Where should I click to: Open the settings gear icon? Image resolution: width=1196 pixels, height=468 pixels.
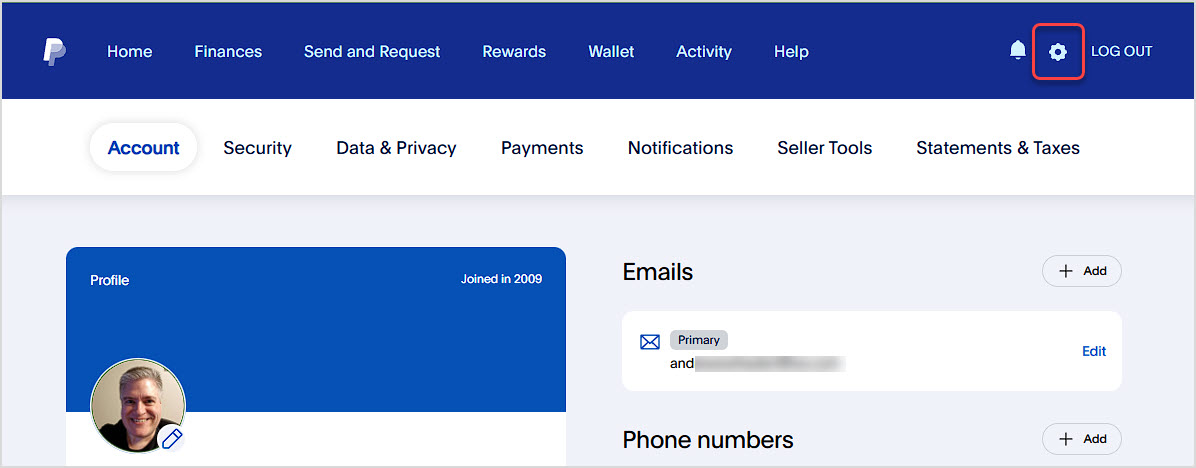(x=1057, y=52)
